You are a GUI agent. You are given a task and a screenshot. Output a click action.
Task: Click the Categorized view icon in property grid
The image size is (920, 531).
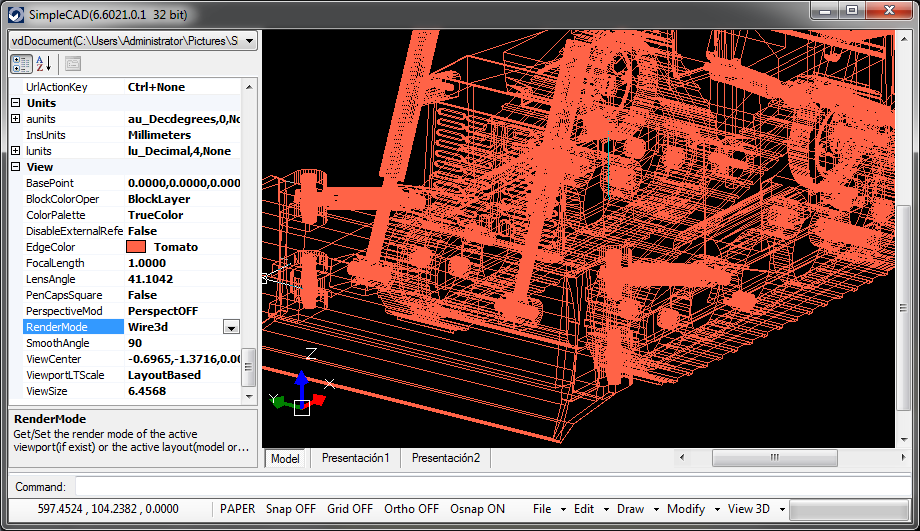[x=21, y=64]
